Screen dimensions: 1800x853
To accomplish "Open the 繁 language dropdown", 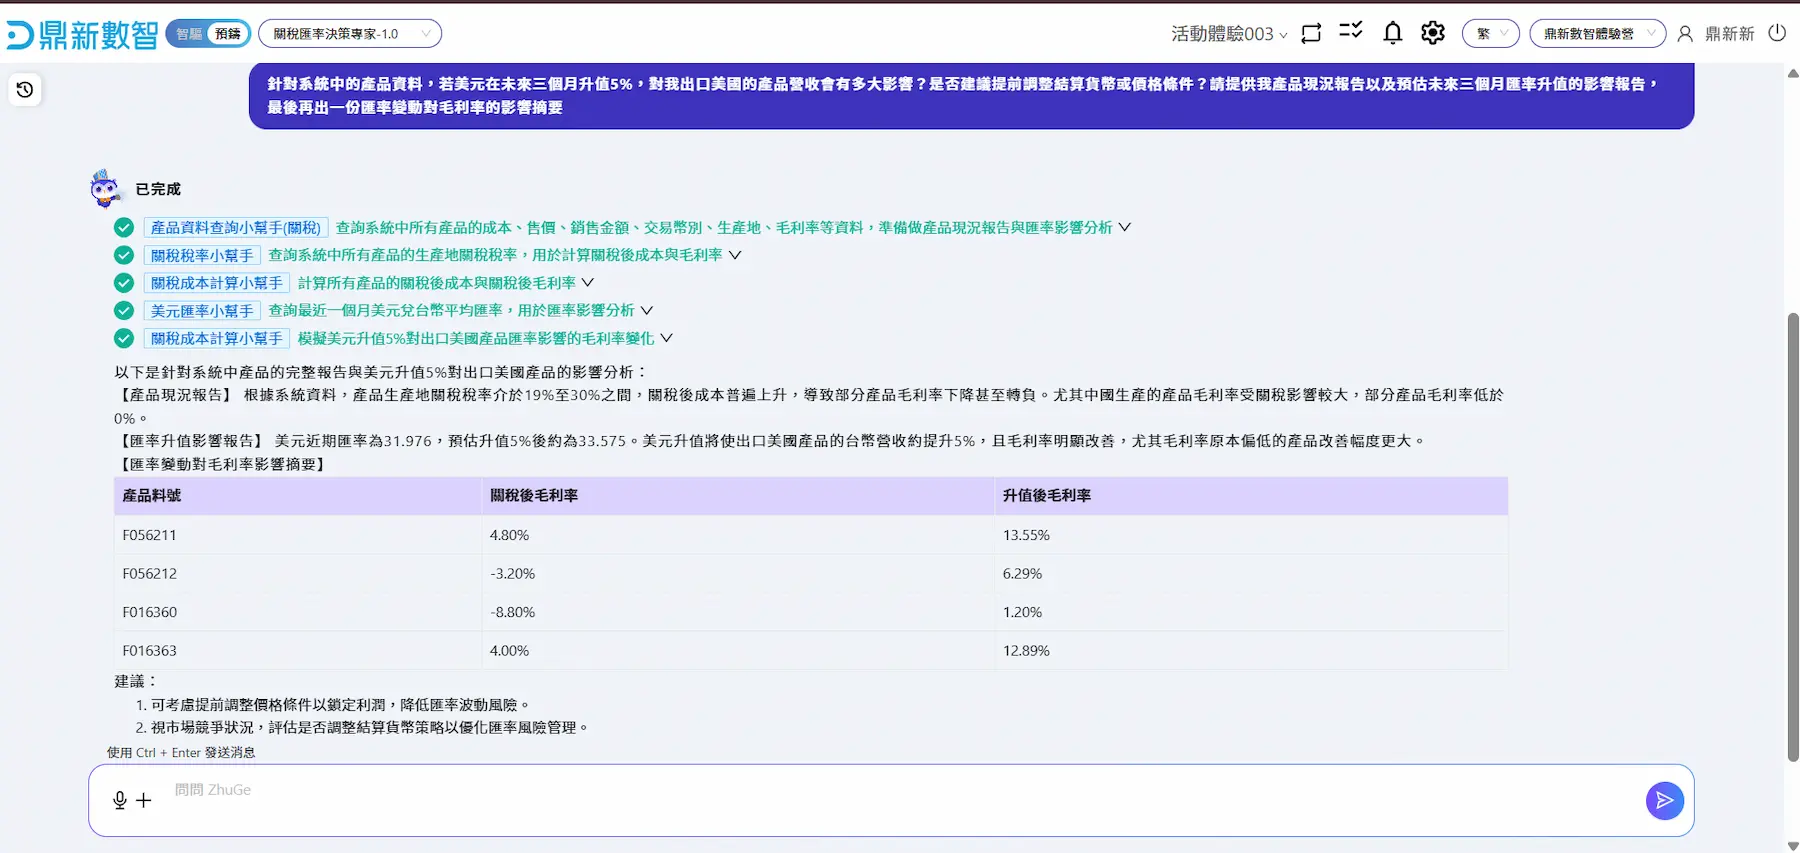I will (1490, 34).
